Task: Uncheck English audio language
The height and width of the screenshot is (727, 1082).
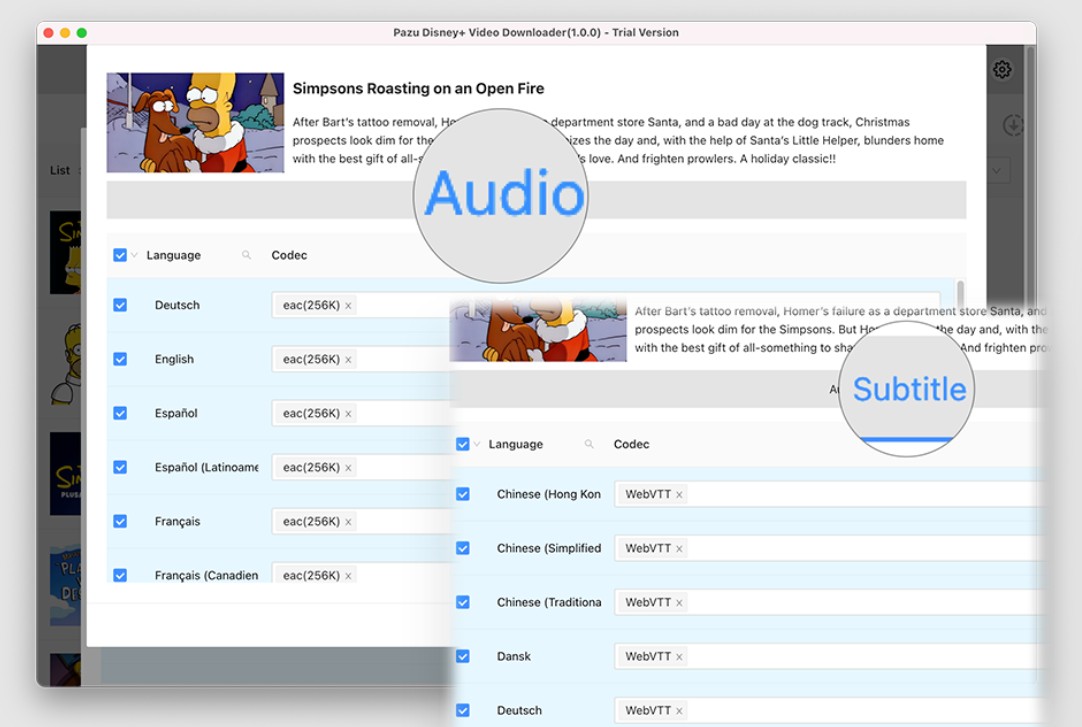Action: 120,359
